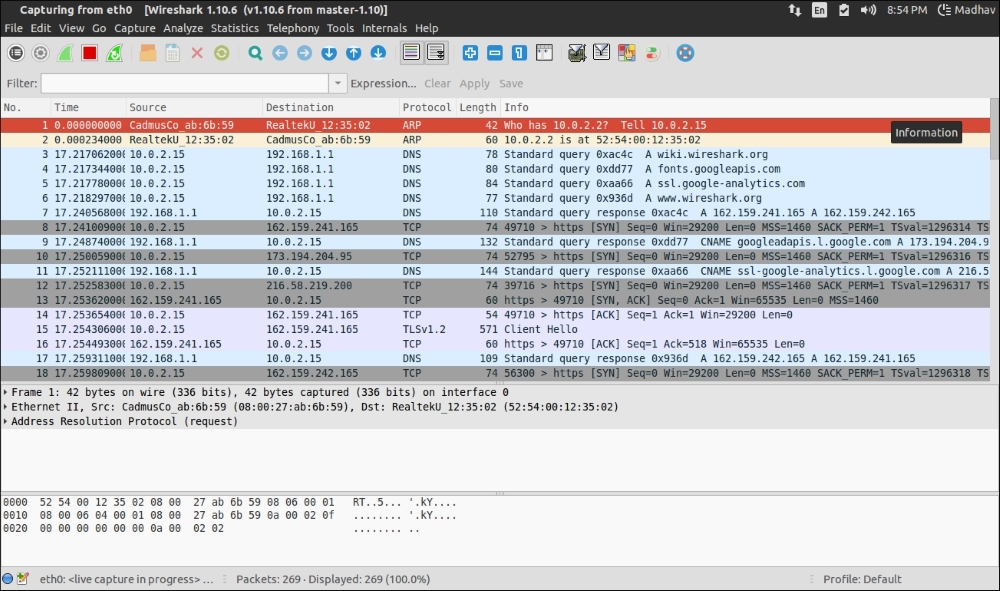
Task: Zoom in the packet text (plus icon)
Action: tap(470, 53)
